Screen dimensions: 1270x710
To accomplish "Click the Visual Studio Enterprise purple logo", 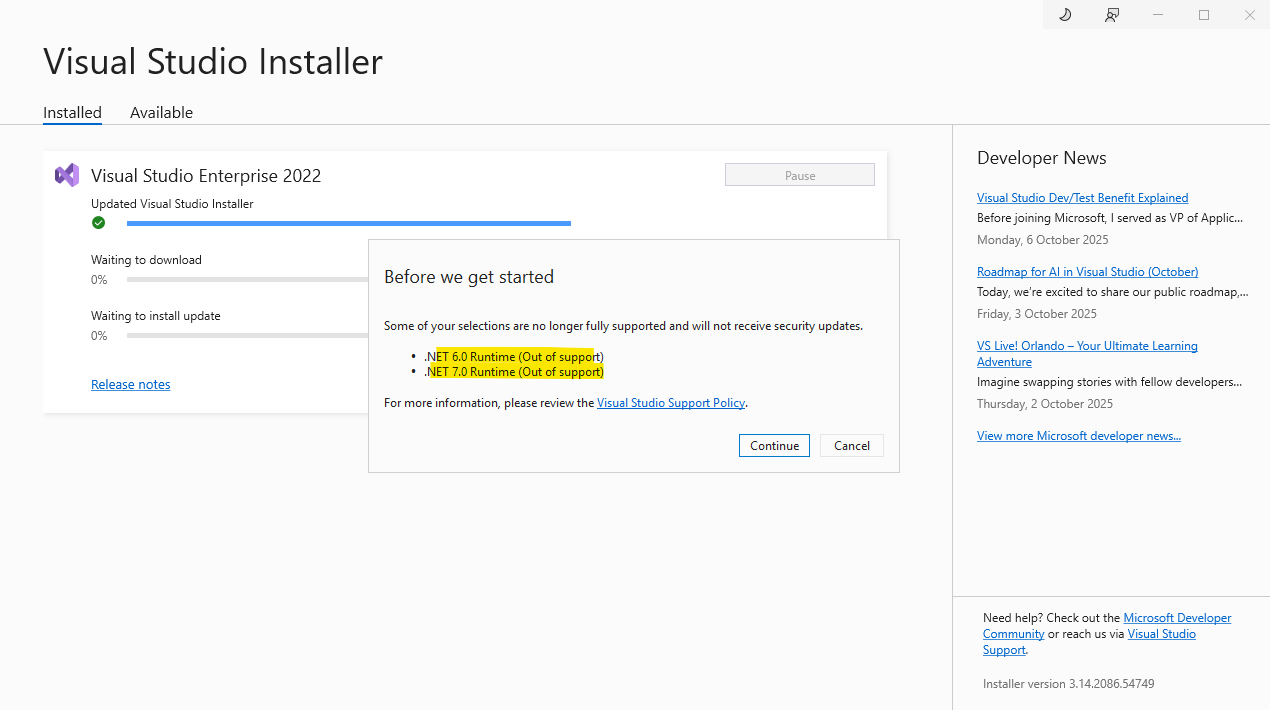I will [67, 175].
